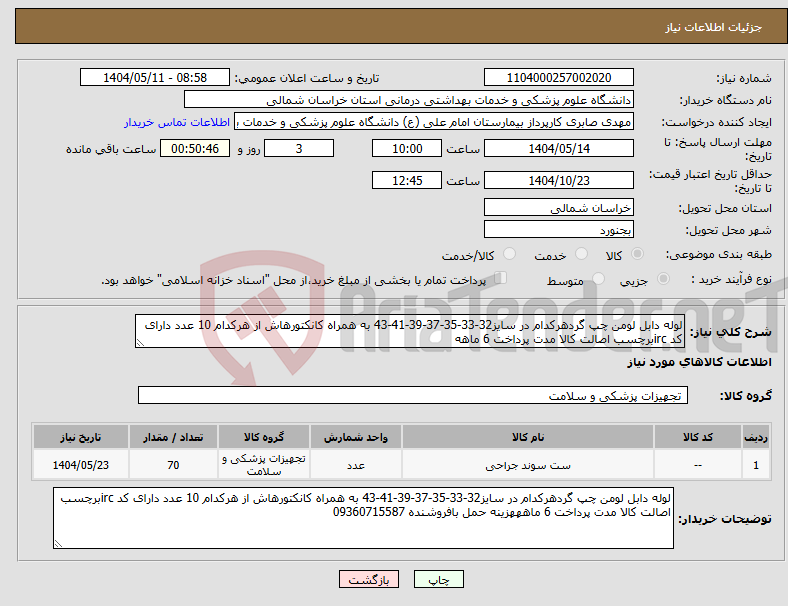
Task: Click the تاریخ نیاز column header
Action: coord(81,437)
